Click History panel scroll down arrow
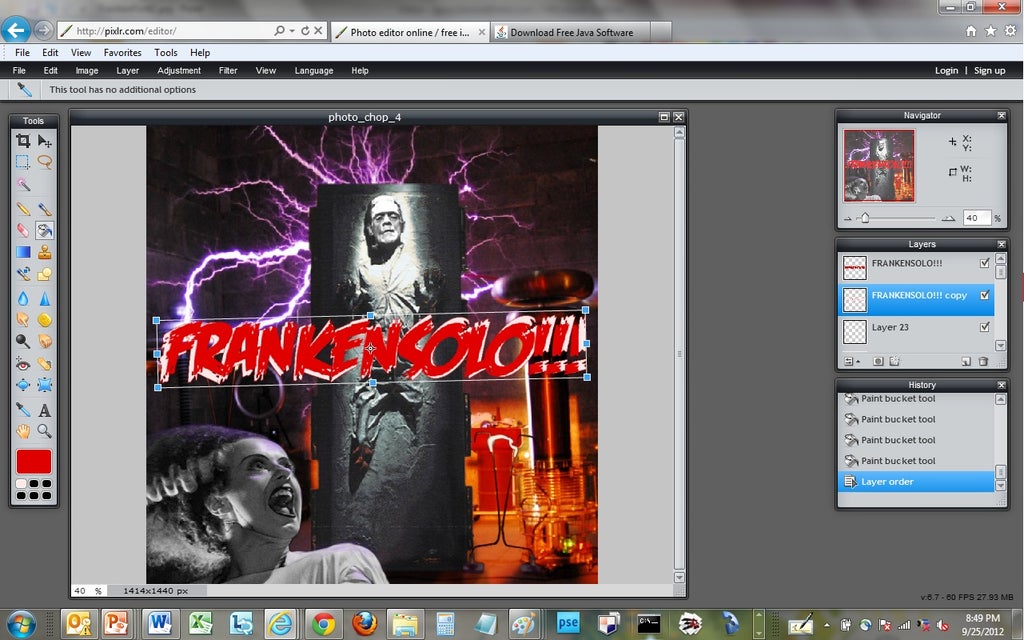Viewport: 1024px width, 640px height. point(1000,486)
